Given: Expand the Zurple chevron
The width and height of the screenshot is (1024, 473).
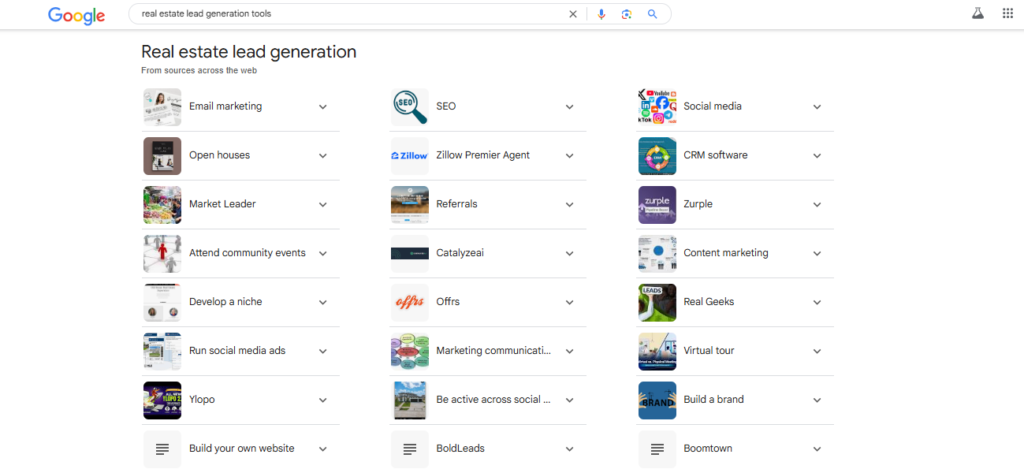Looking at the screenshot, I should tap(817, 204).
